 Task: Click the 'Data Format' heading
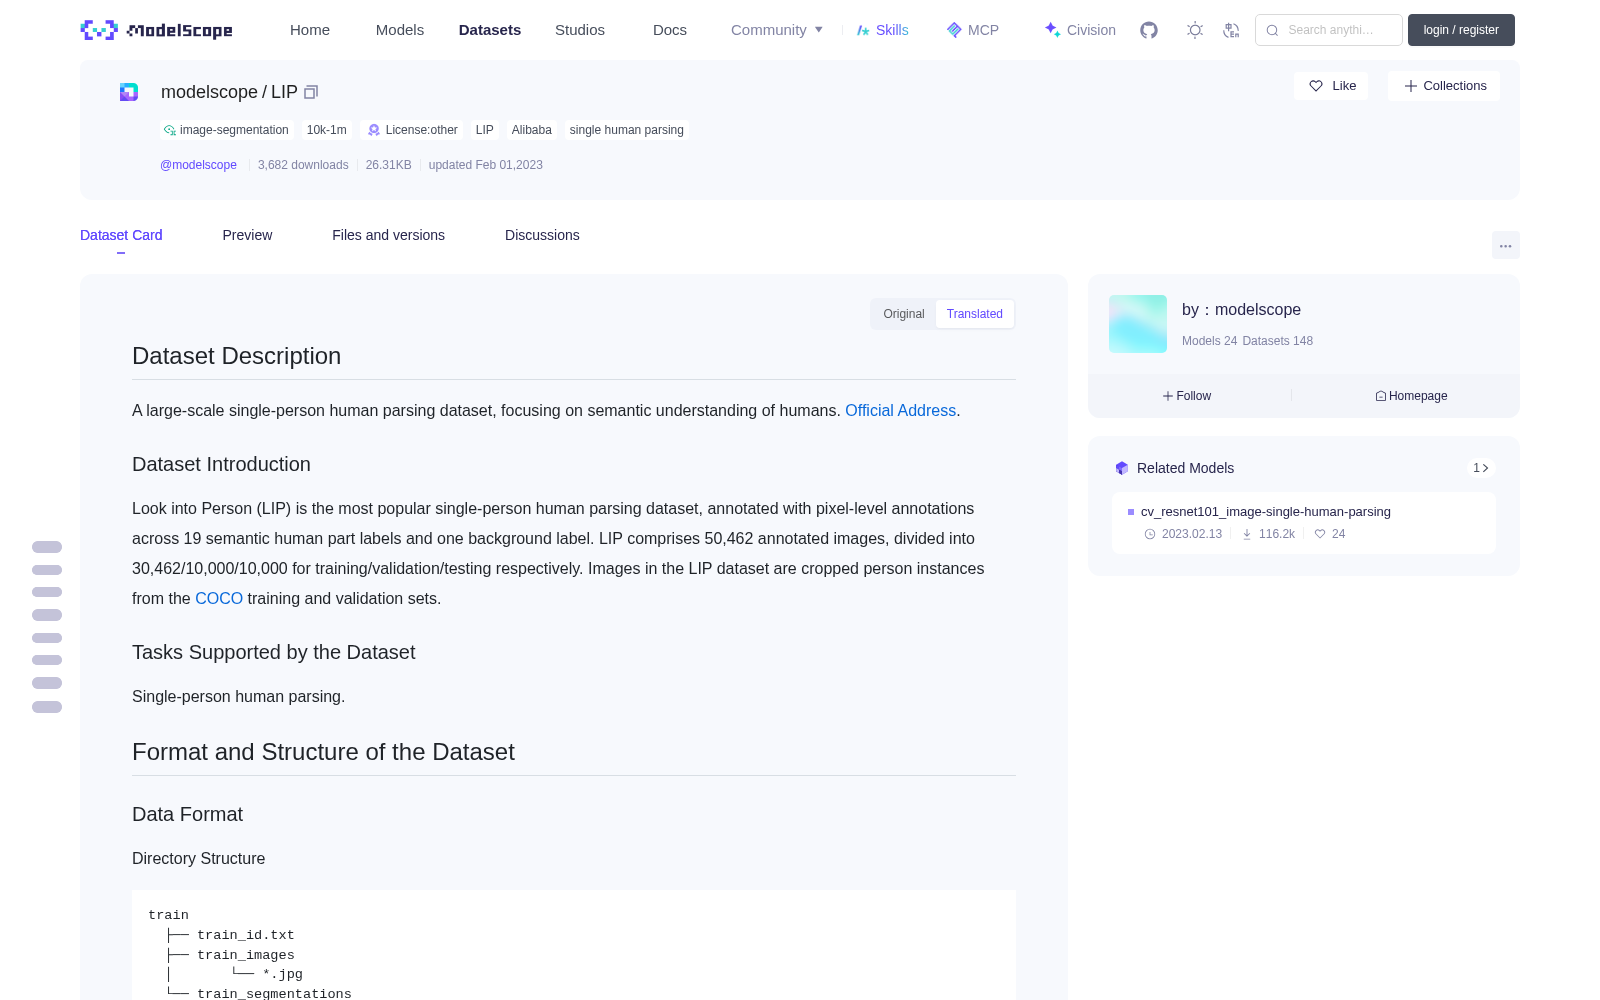pos(187,814)
